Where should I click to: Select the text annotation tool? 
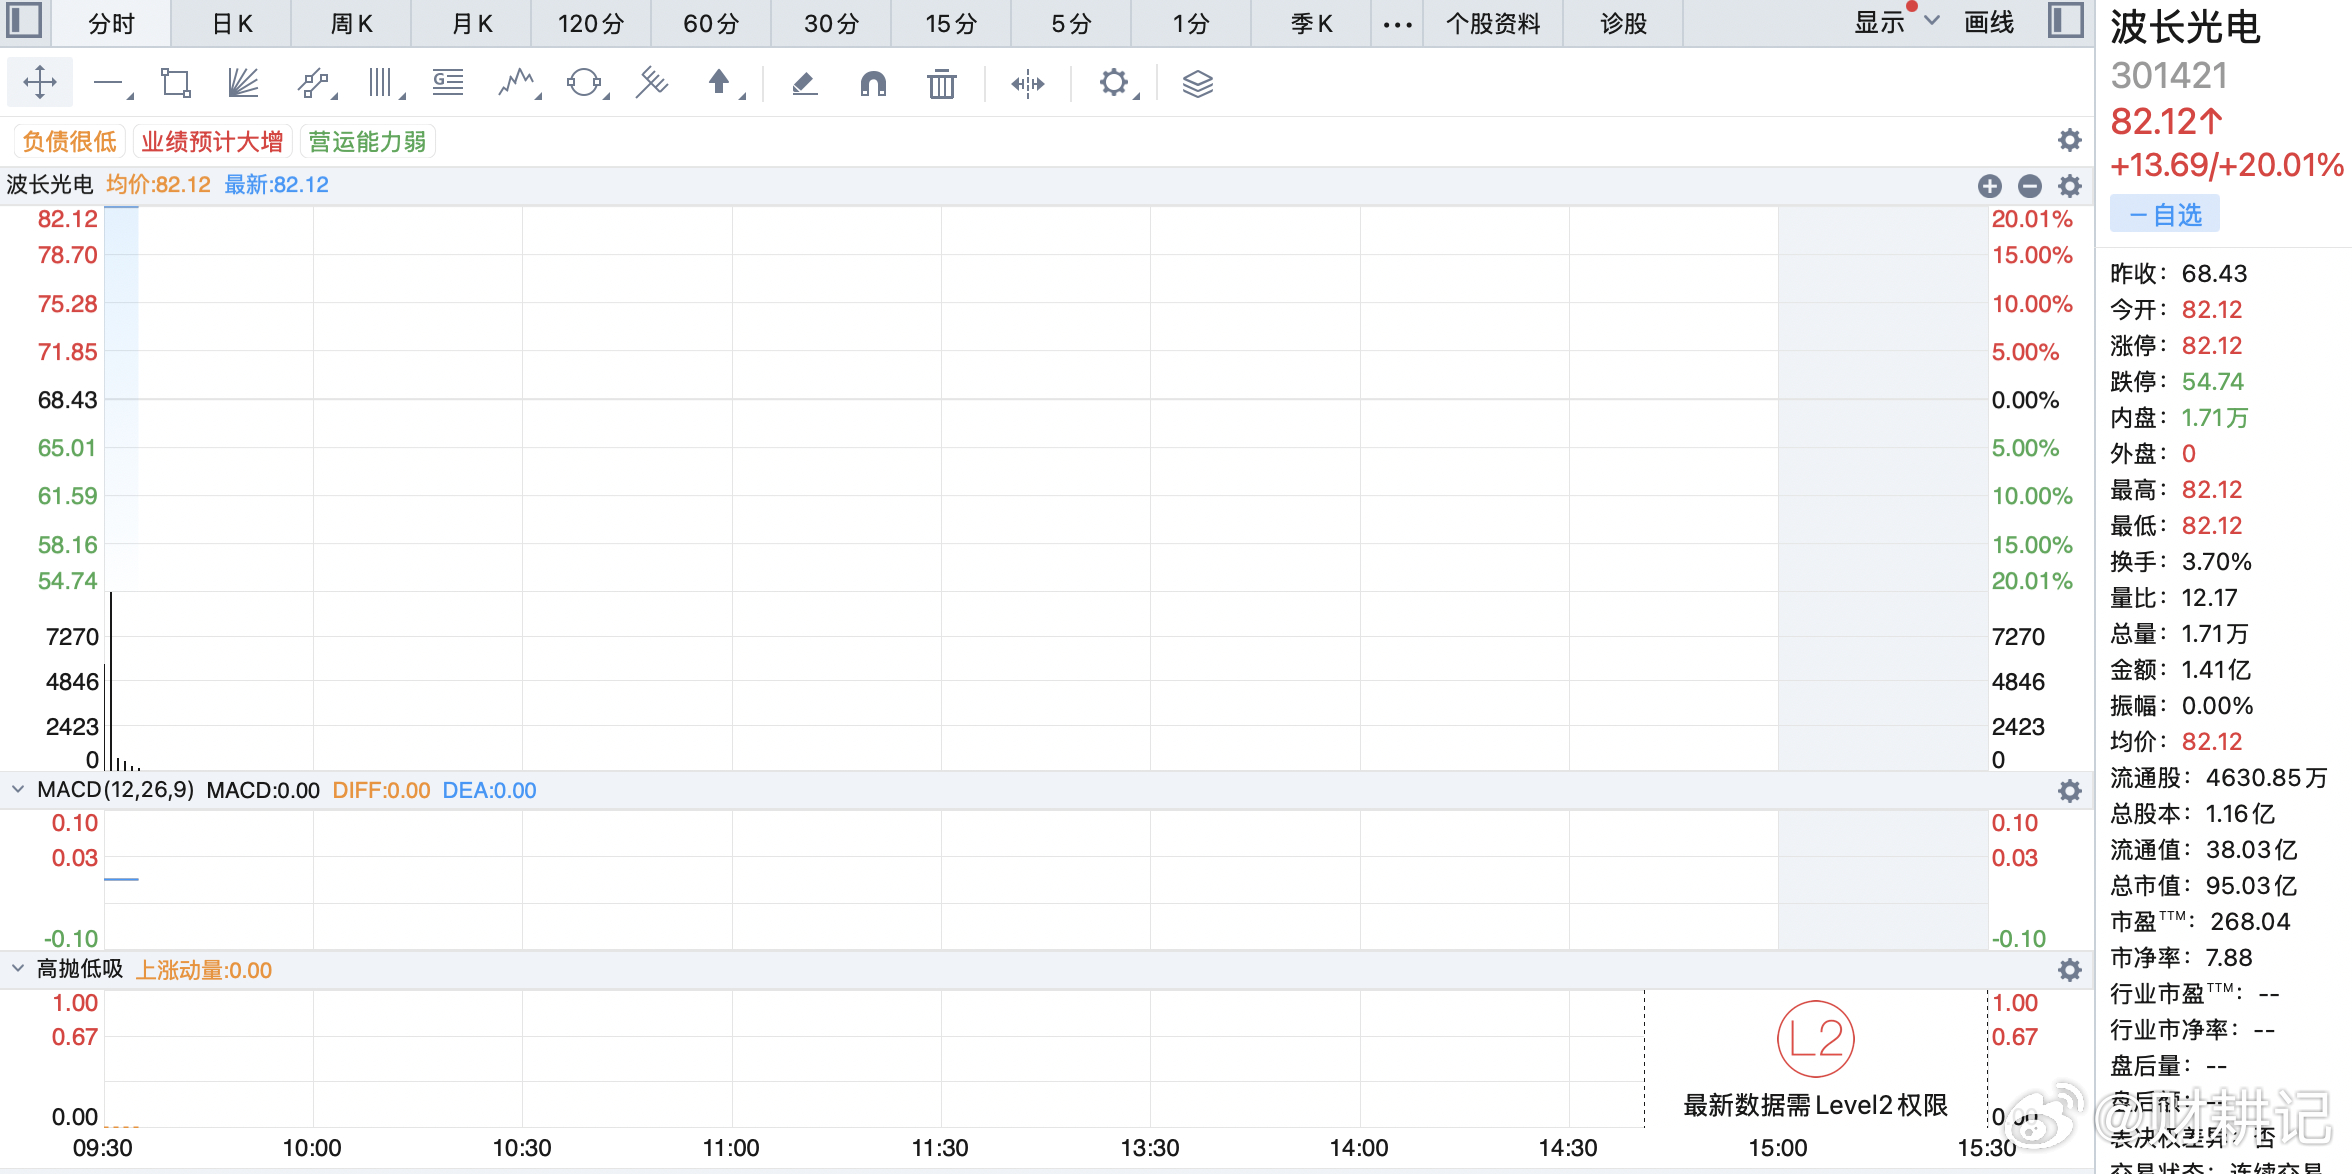[x=448, y=83]
